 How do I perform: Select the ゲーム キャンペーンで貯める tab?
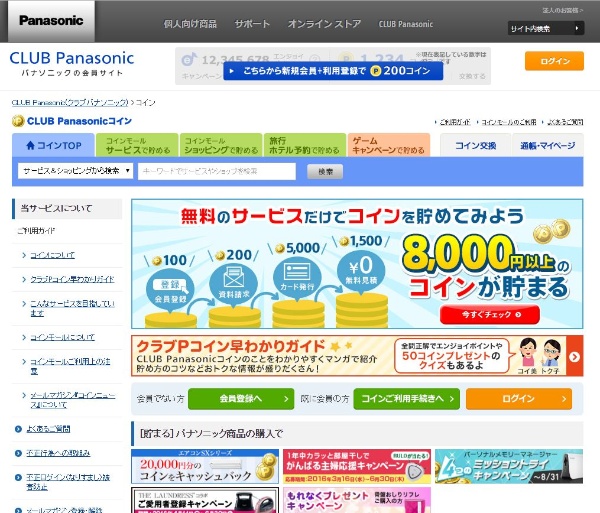pos(389,145)
